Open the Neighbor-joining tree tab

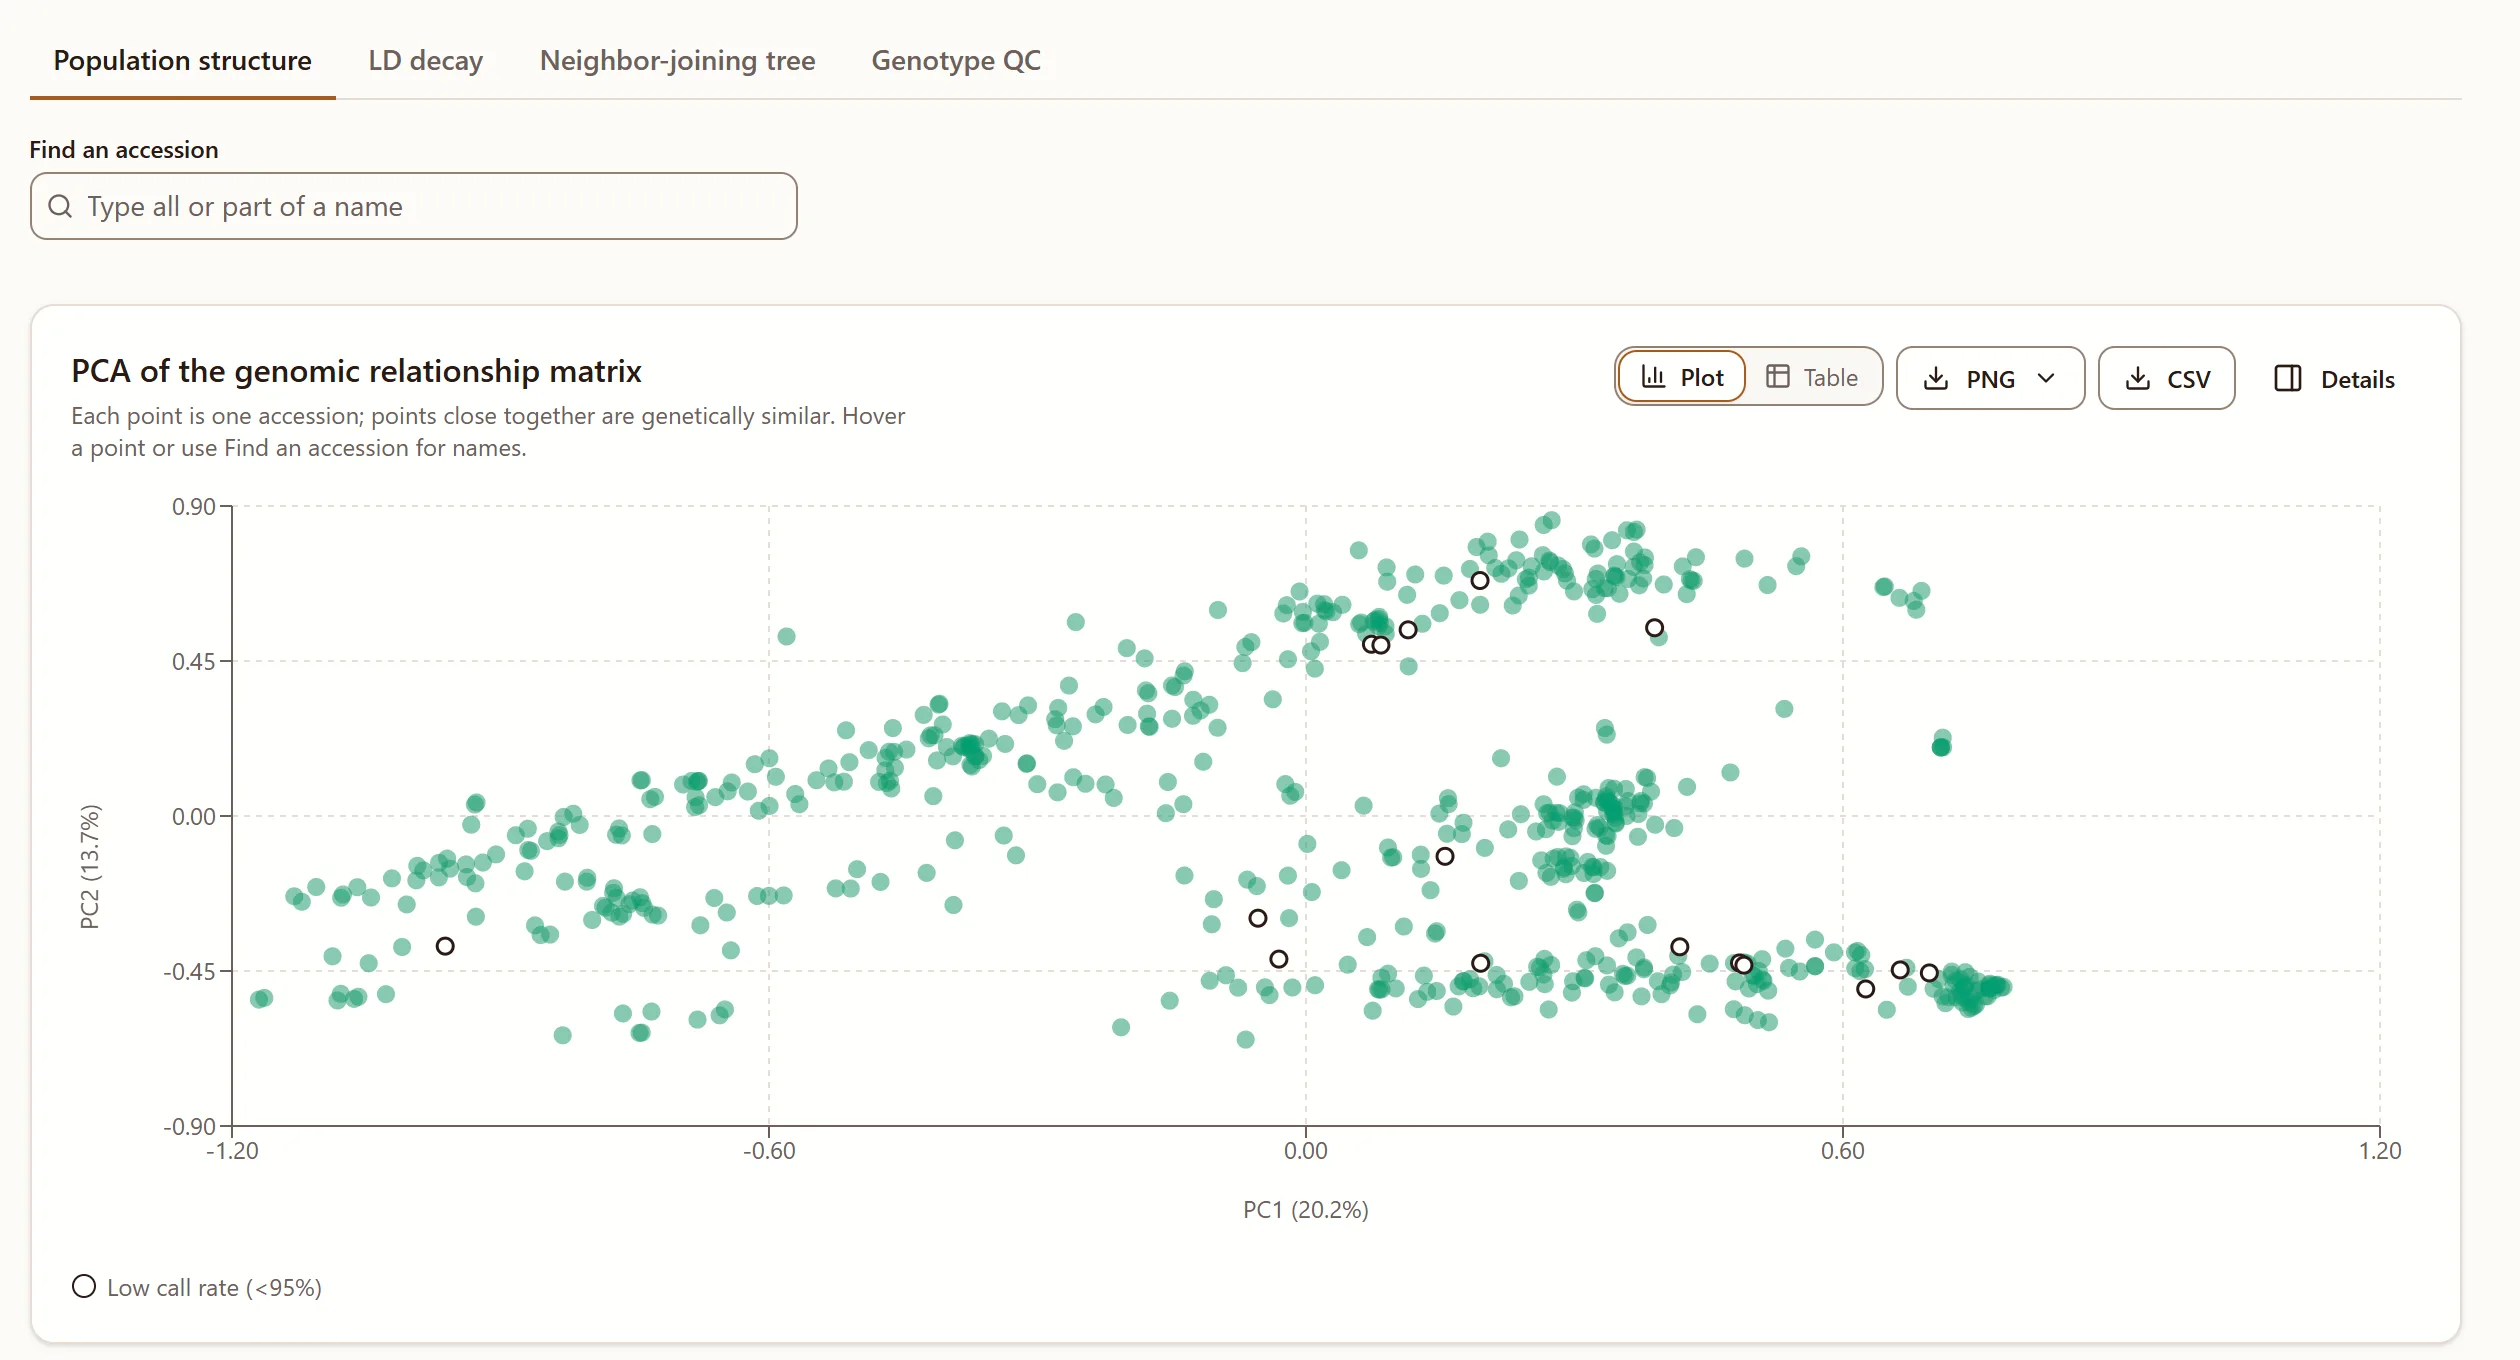pos(677,60)
